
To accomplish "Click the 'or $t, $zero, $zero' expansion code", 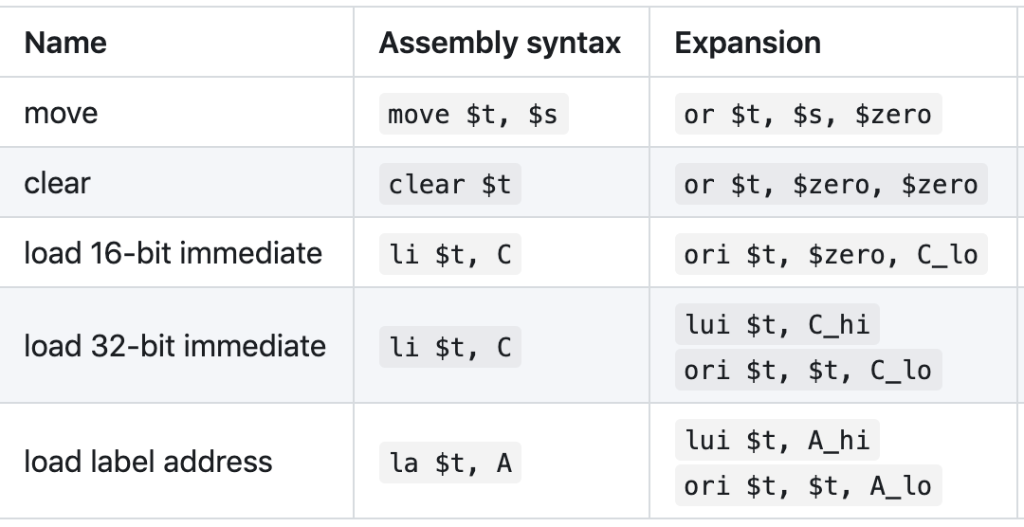I will (x=830, y=185).
